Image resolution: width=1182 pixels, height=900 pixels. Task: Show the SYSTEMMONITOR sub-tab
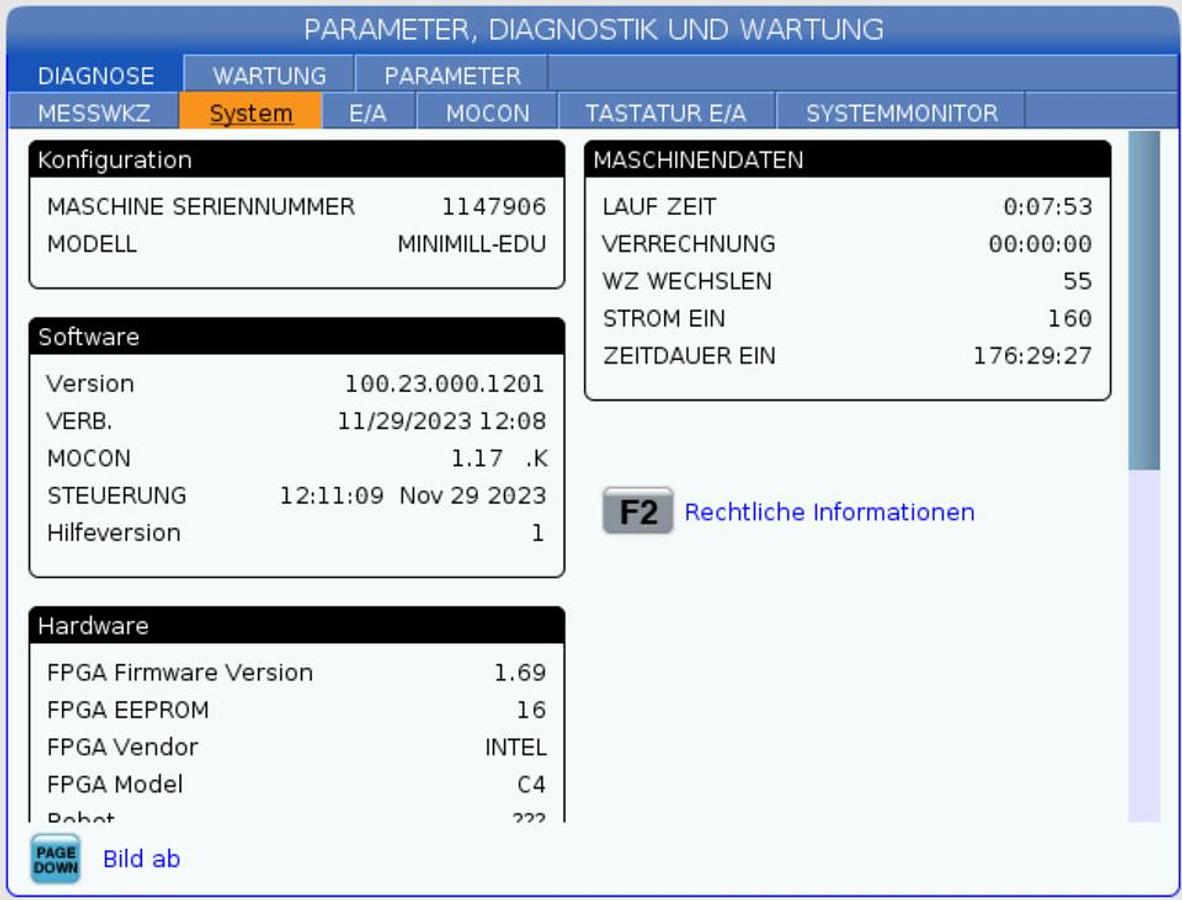[901, 113]
